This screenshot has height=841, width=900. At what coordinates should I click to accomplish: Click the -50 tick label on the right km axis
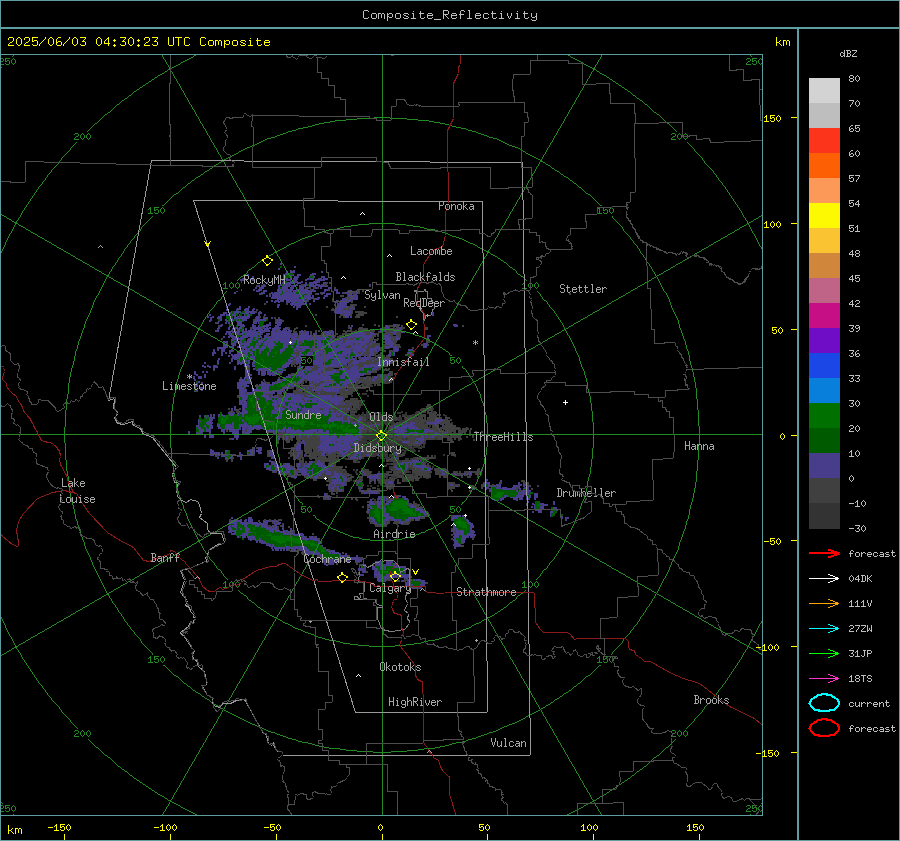point(773,541)
